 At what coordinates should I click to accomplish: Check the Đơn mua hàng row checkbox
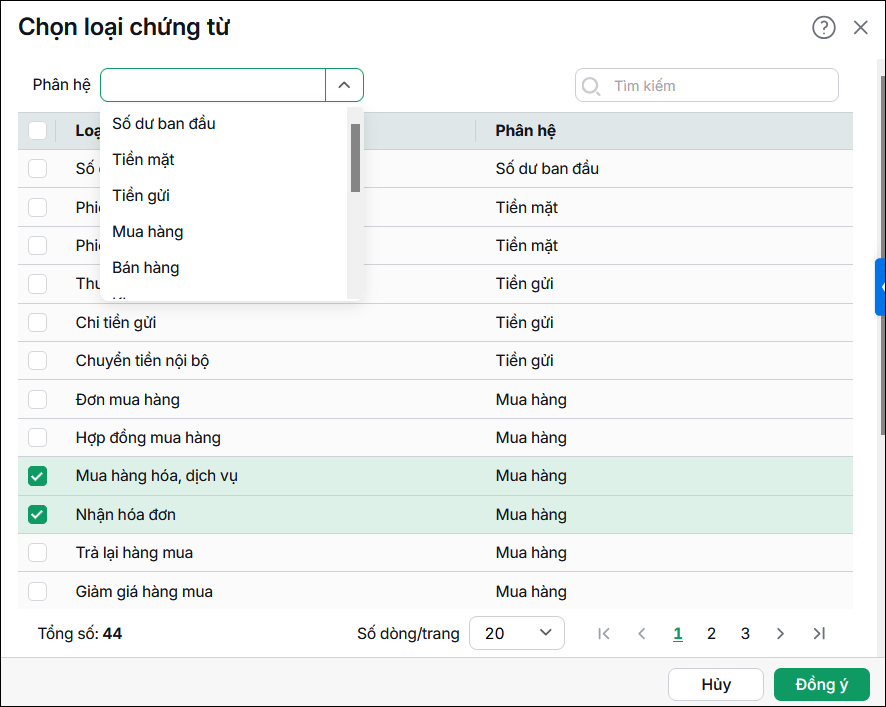[37, 400]
